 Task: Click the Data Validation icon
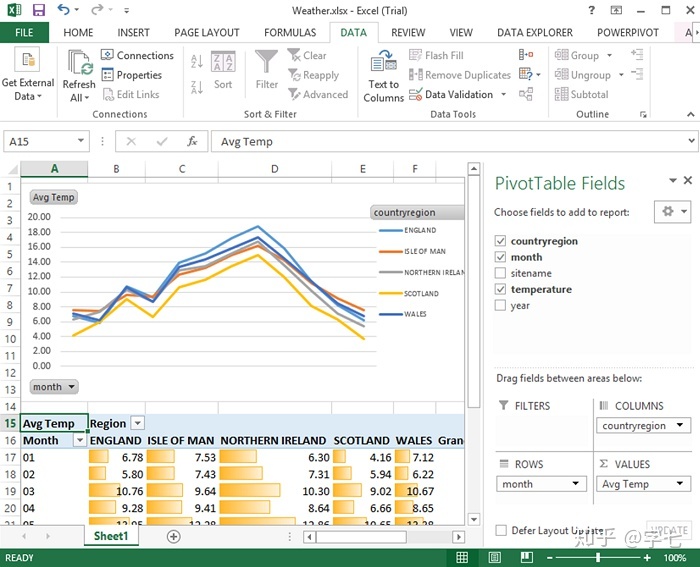(x=416, y=94)
